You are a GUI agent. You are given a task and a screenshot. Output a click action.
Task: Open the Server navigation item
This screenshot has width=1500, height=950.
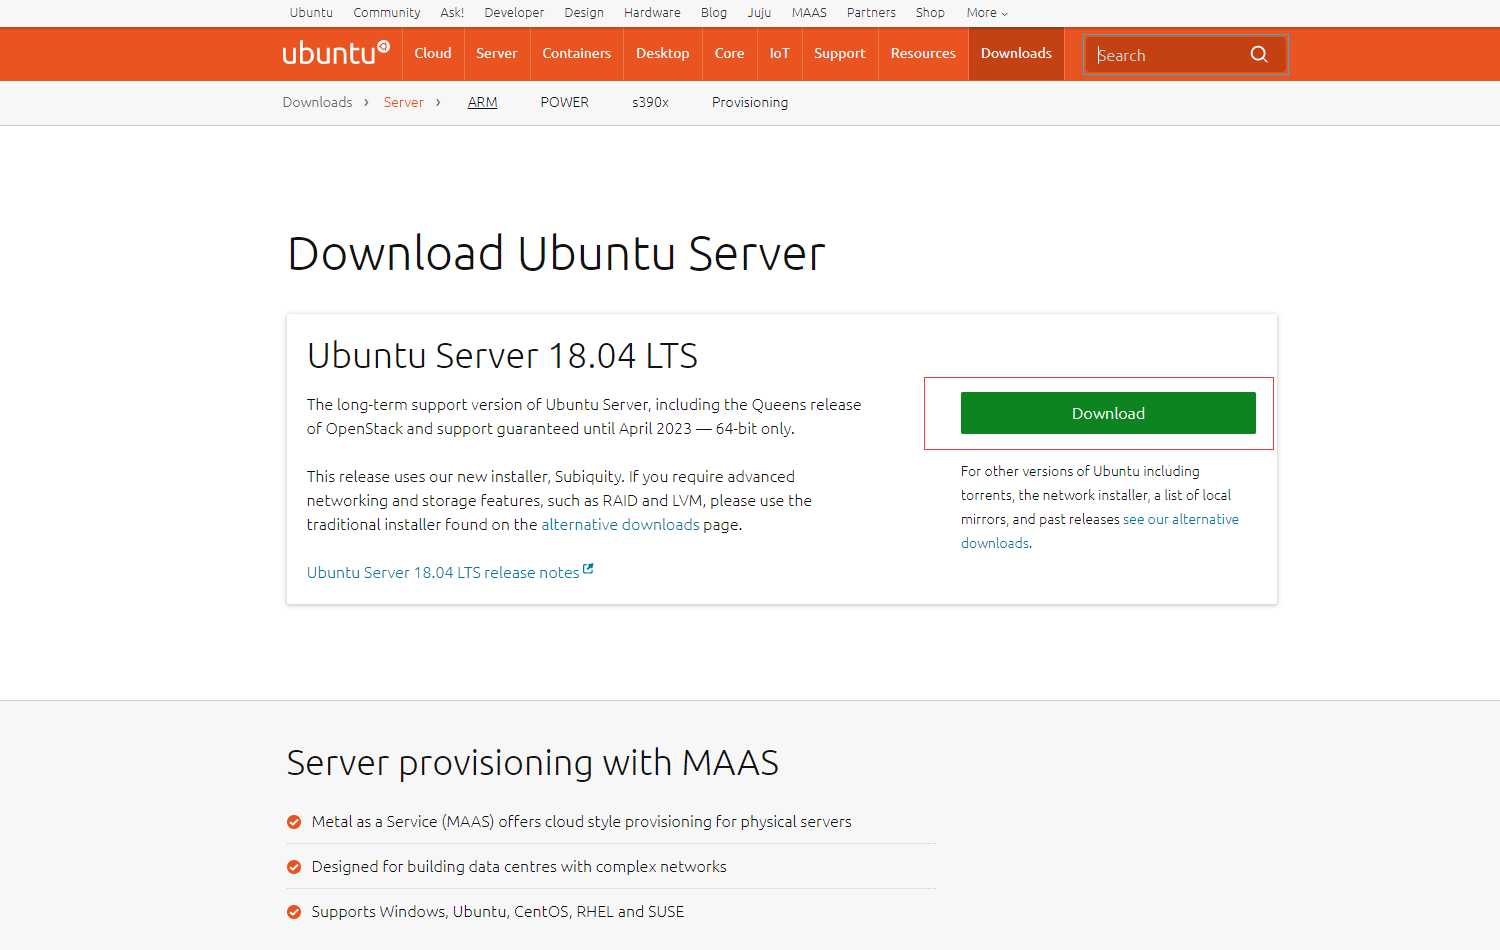pyautogui.click(x=496, y=53)
